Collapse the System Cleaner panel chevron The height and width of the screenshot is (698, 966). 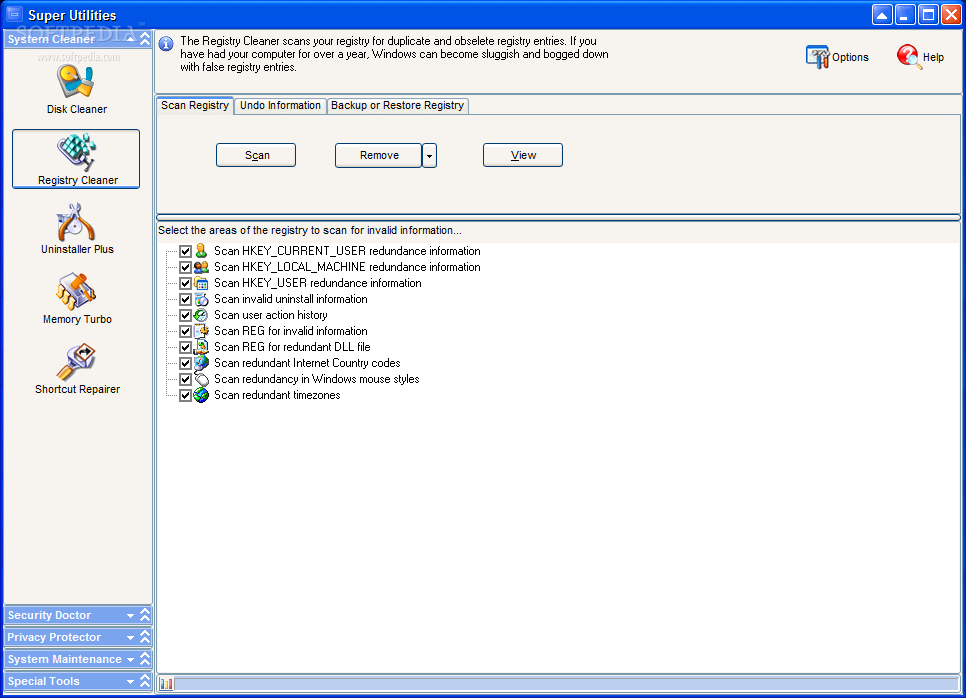145,39
